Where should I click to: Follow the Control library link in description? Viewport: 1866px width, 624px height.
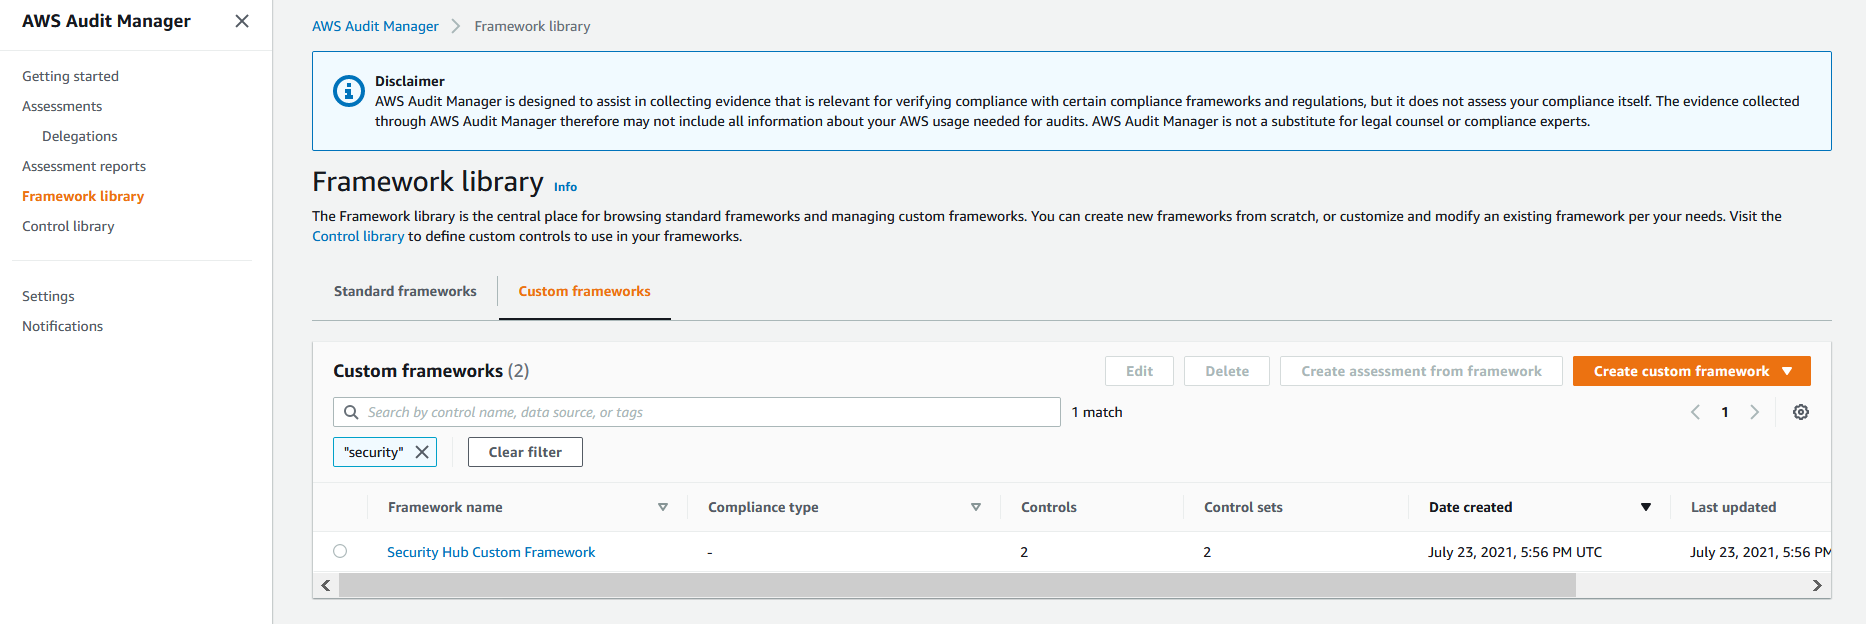(358, 236)
